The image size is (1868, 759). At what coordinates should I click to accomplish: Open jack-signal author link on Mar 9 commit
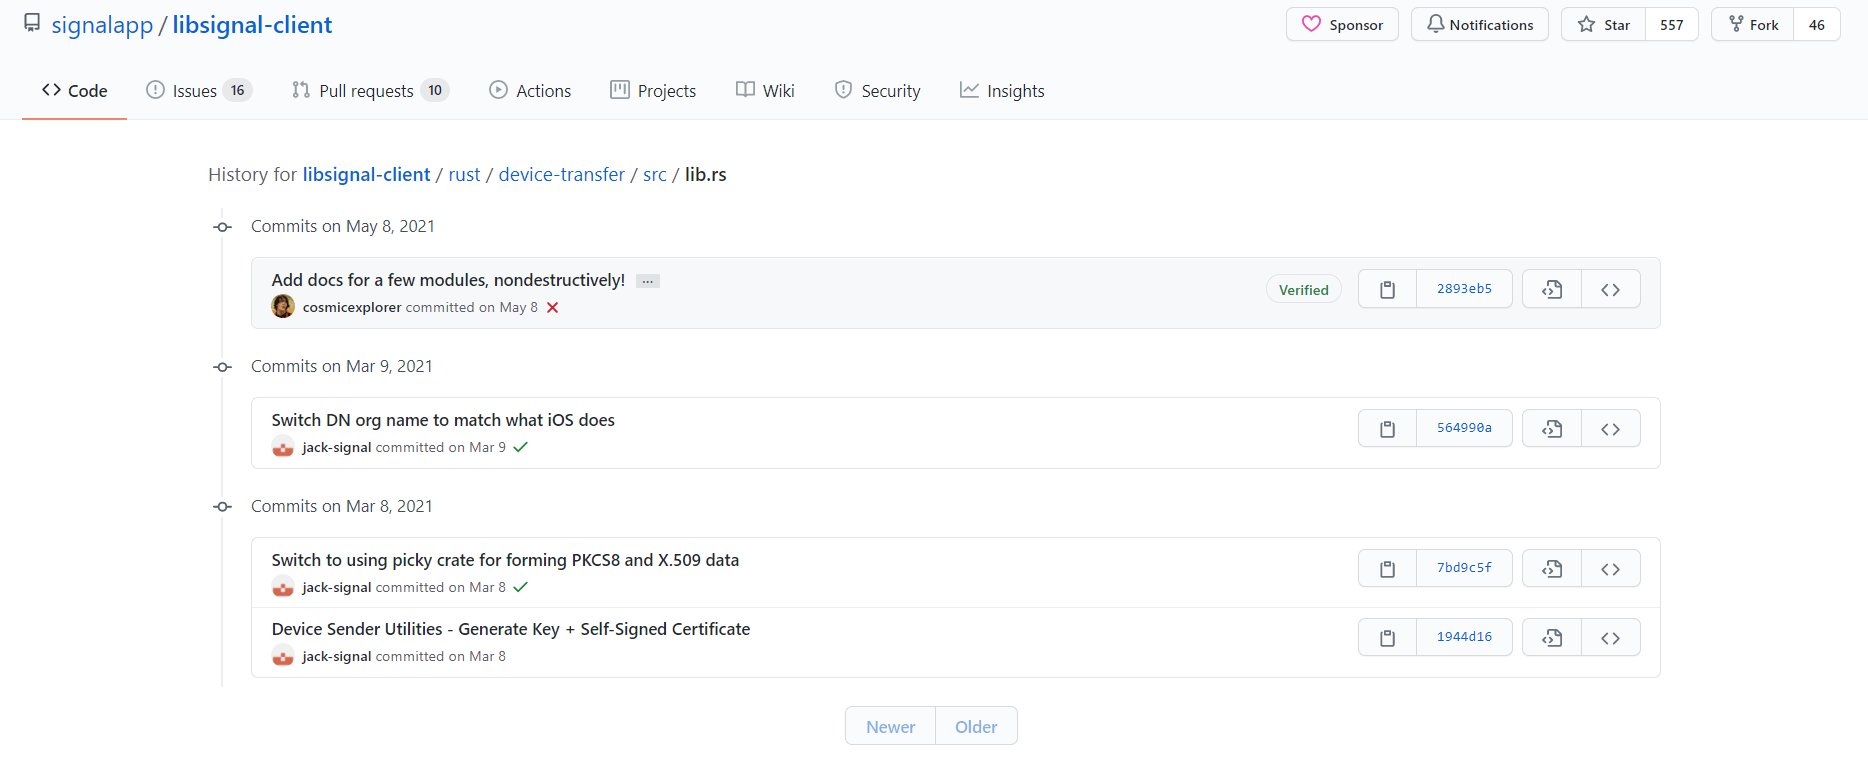[x=337, y=447]
